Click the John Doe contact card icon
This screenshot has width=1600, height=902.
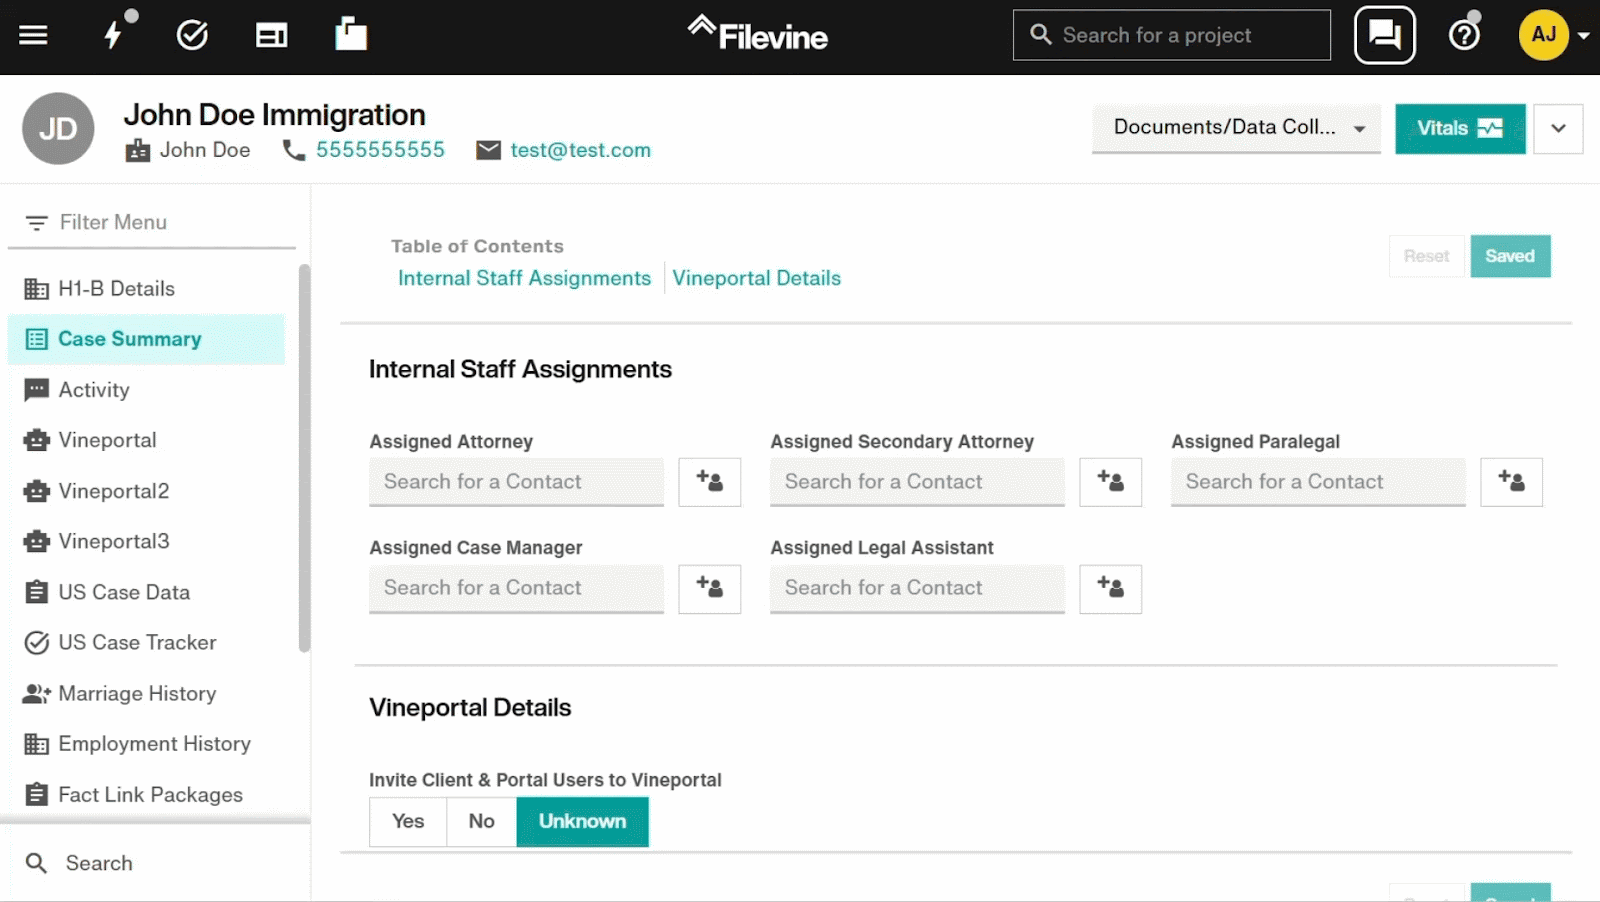[x=137, y=150]
